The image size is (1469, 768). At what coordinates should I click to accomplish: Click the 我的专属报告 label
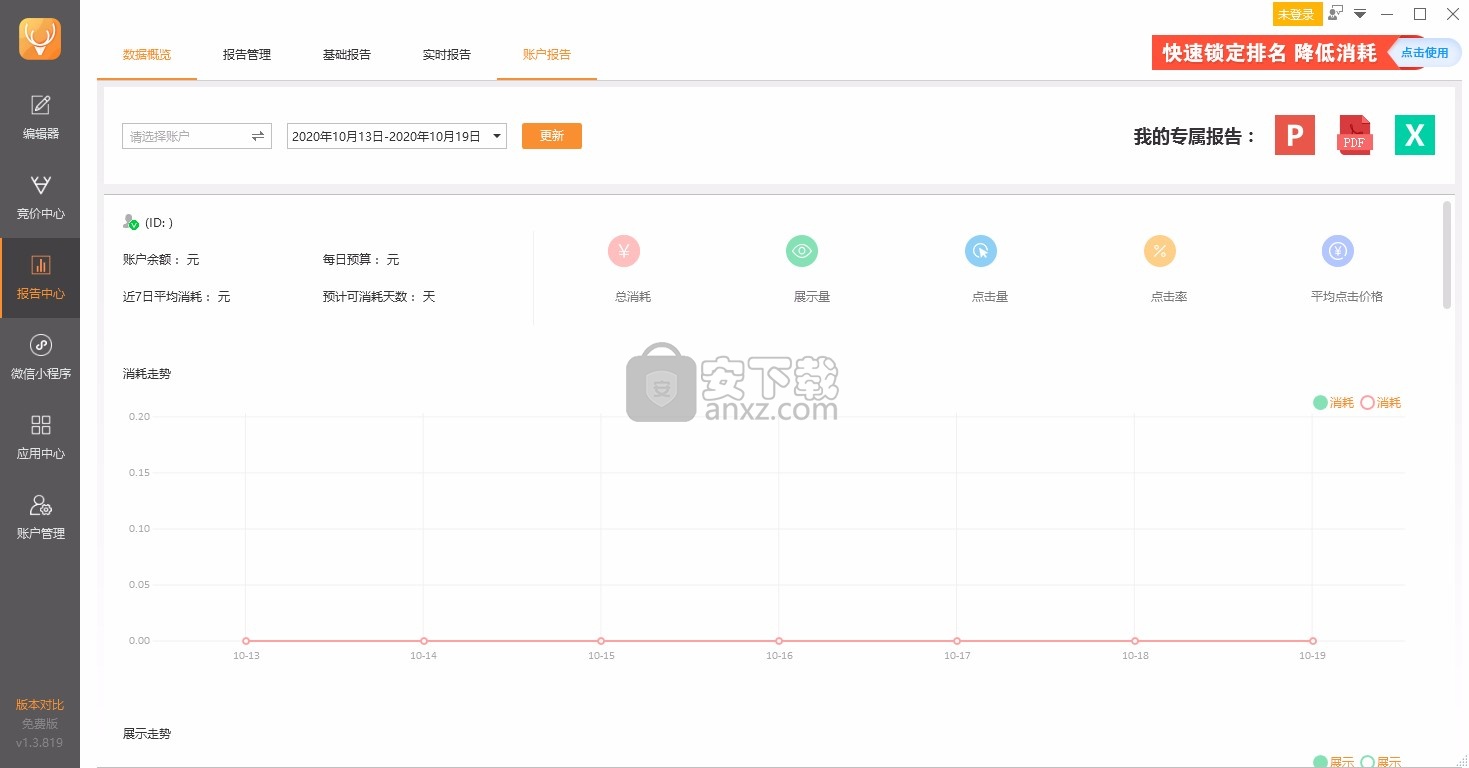1194,136
